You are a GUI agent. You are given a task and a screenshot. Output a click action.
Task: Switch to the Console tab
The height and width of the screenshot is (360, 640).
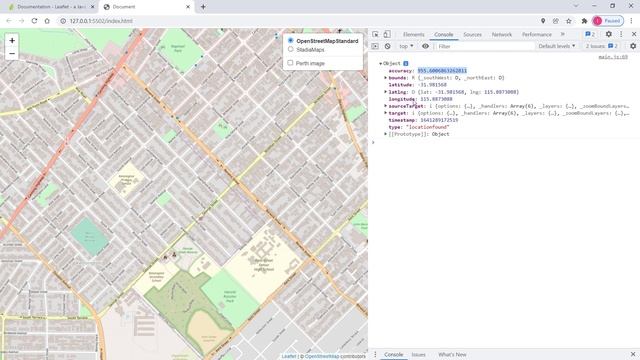[443, 35]
